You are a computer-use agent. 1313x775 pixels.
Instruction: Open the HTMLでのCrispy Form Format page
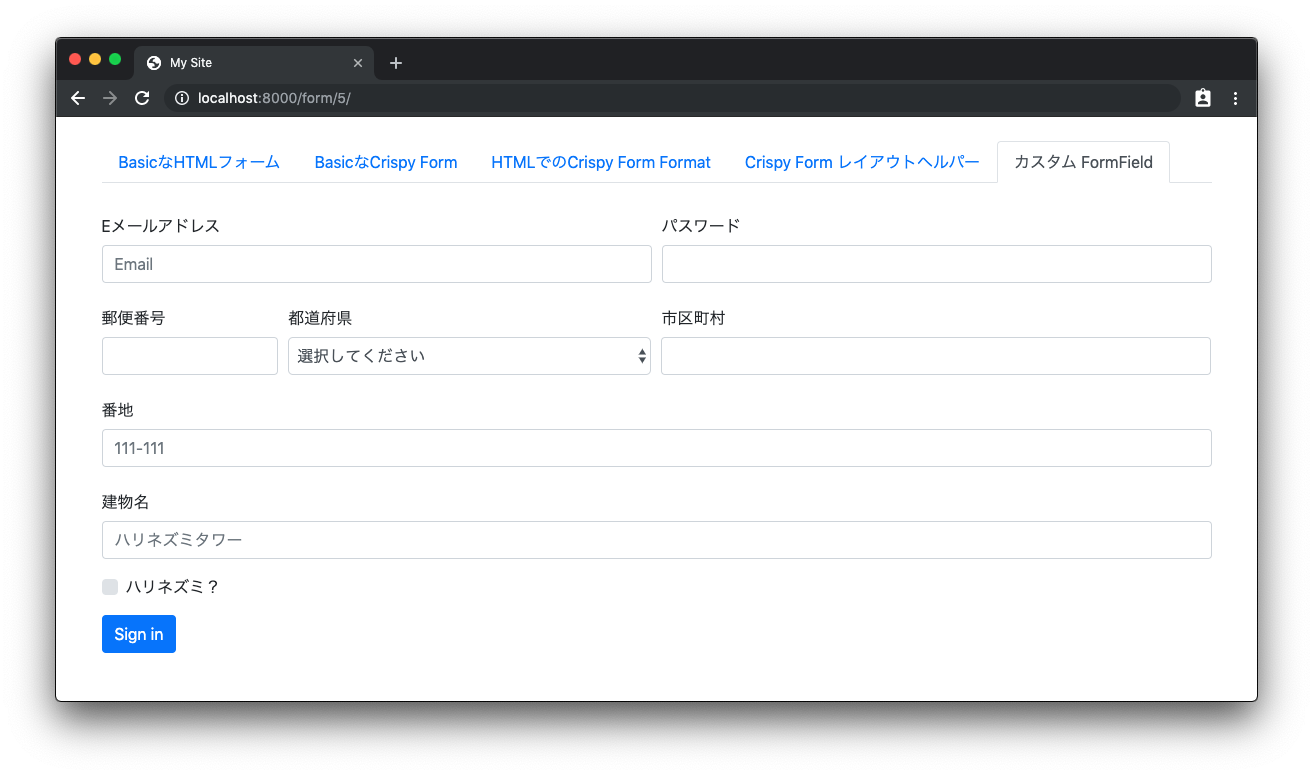coord(600,161)
